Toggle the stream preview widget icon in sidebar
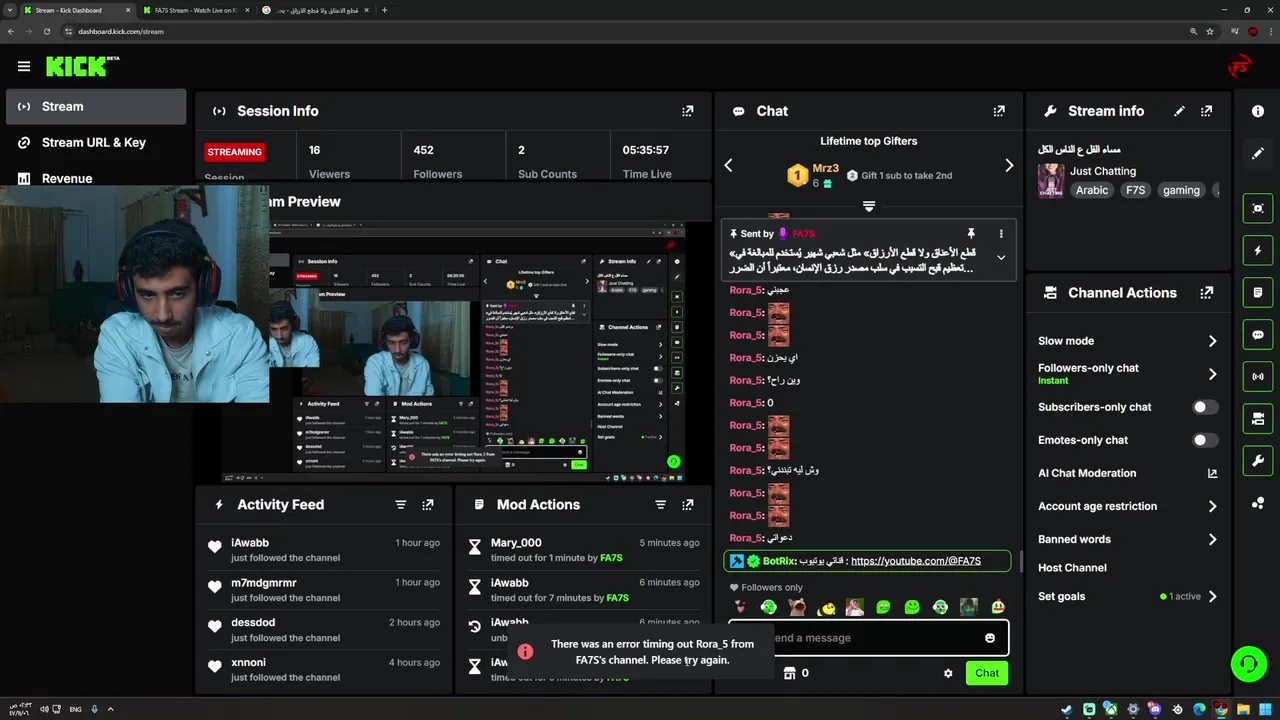 [1258, 208]
